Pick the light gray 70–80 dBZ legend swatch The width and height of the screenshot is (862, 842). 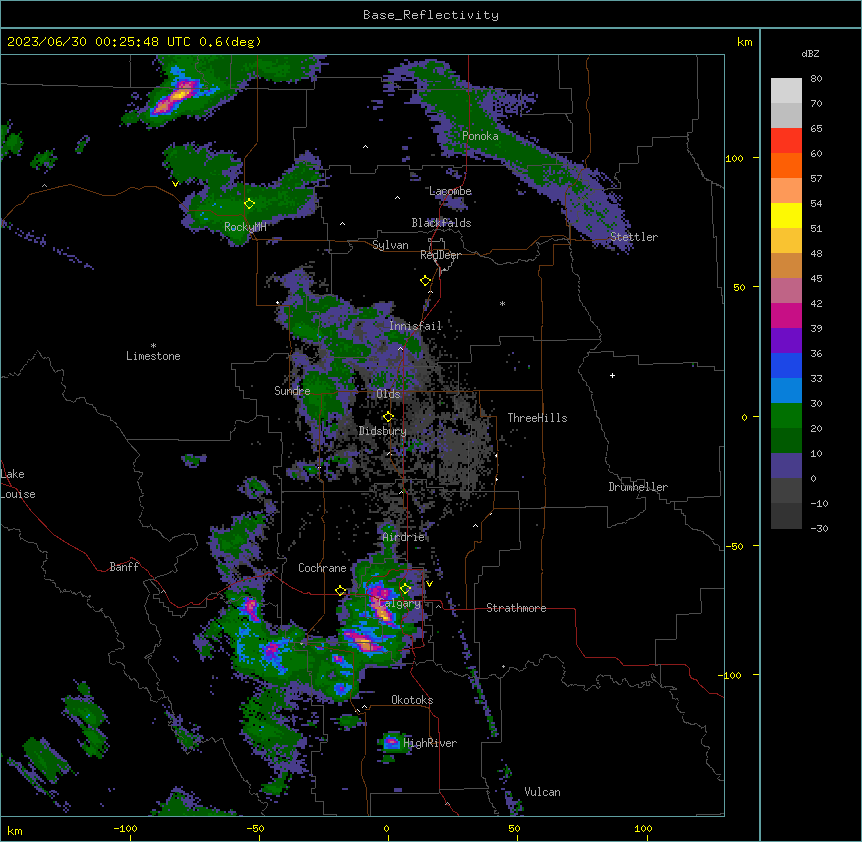click(x=786, y=91)
